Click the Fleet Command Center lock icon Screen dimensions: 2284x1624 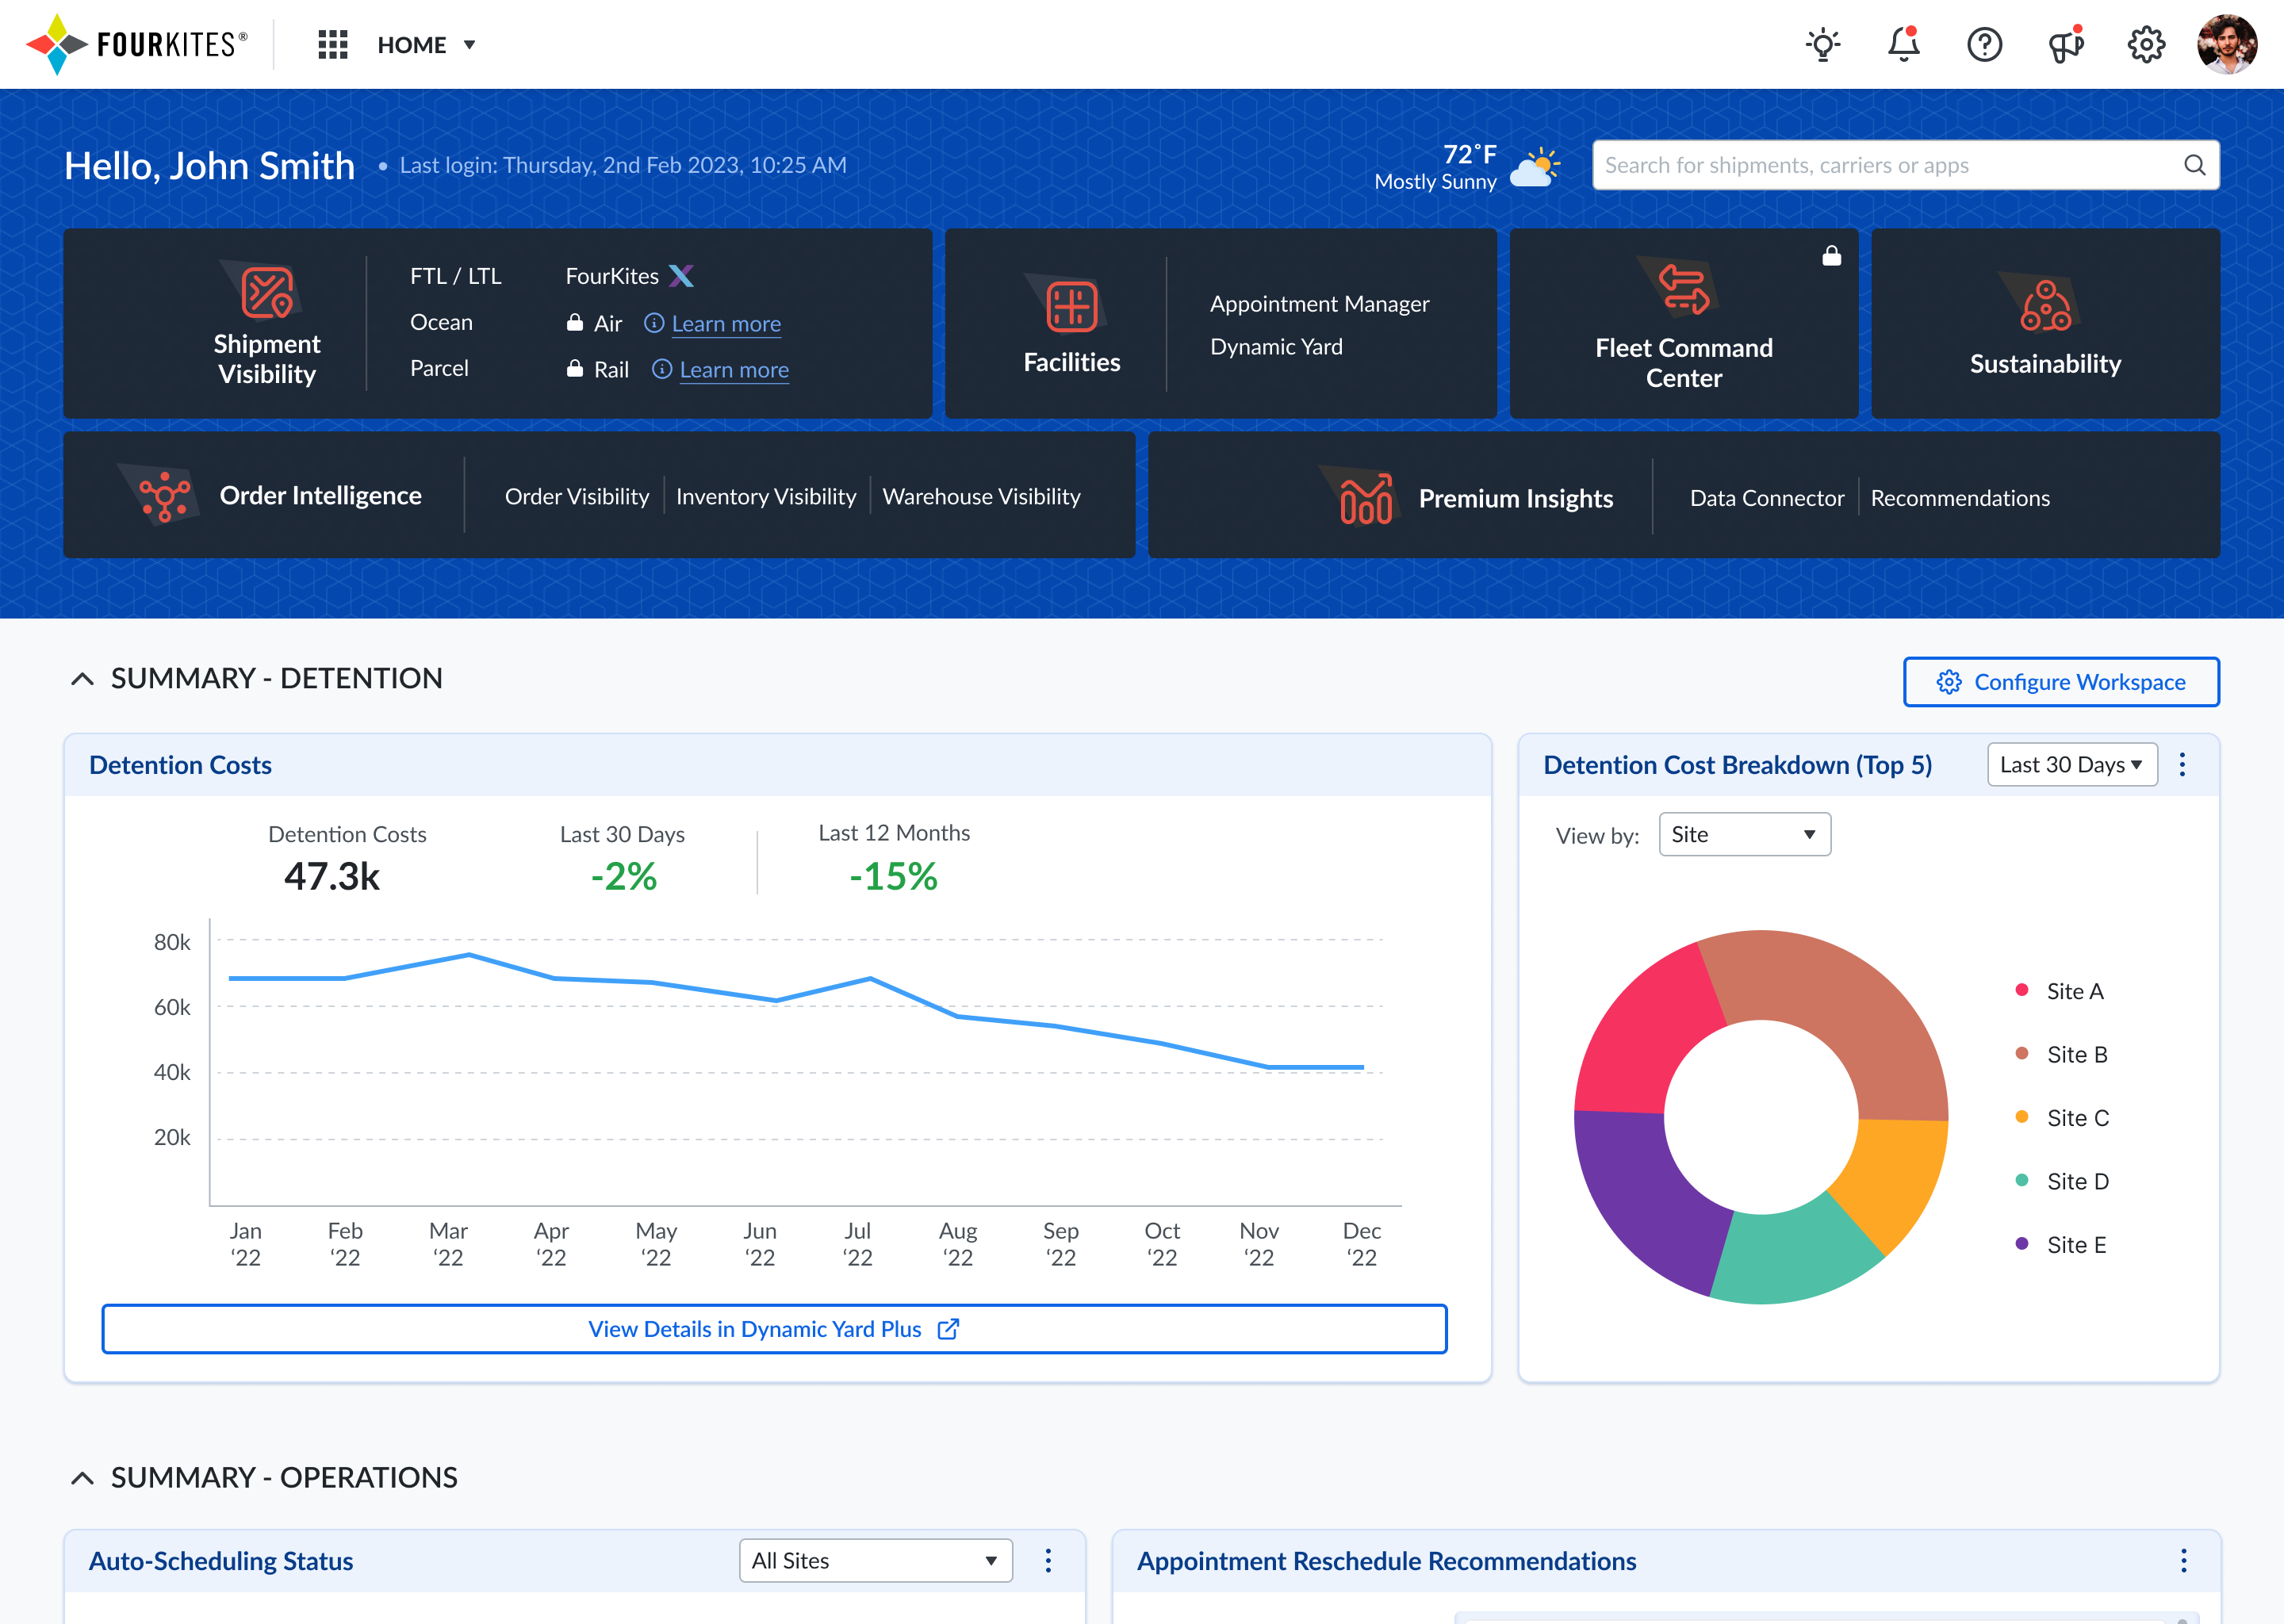1831,256
